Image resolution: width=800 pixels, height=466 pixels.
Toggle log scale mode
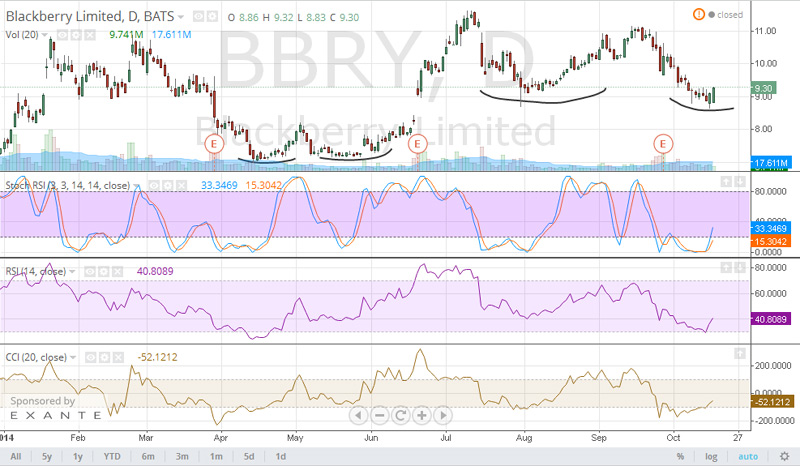pyautogui.click(x=711, y=456)
